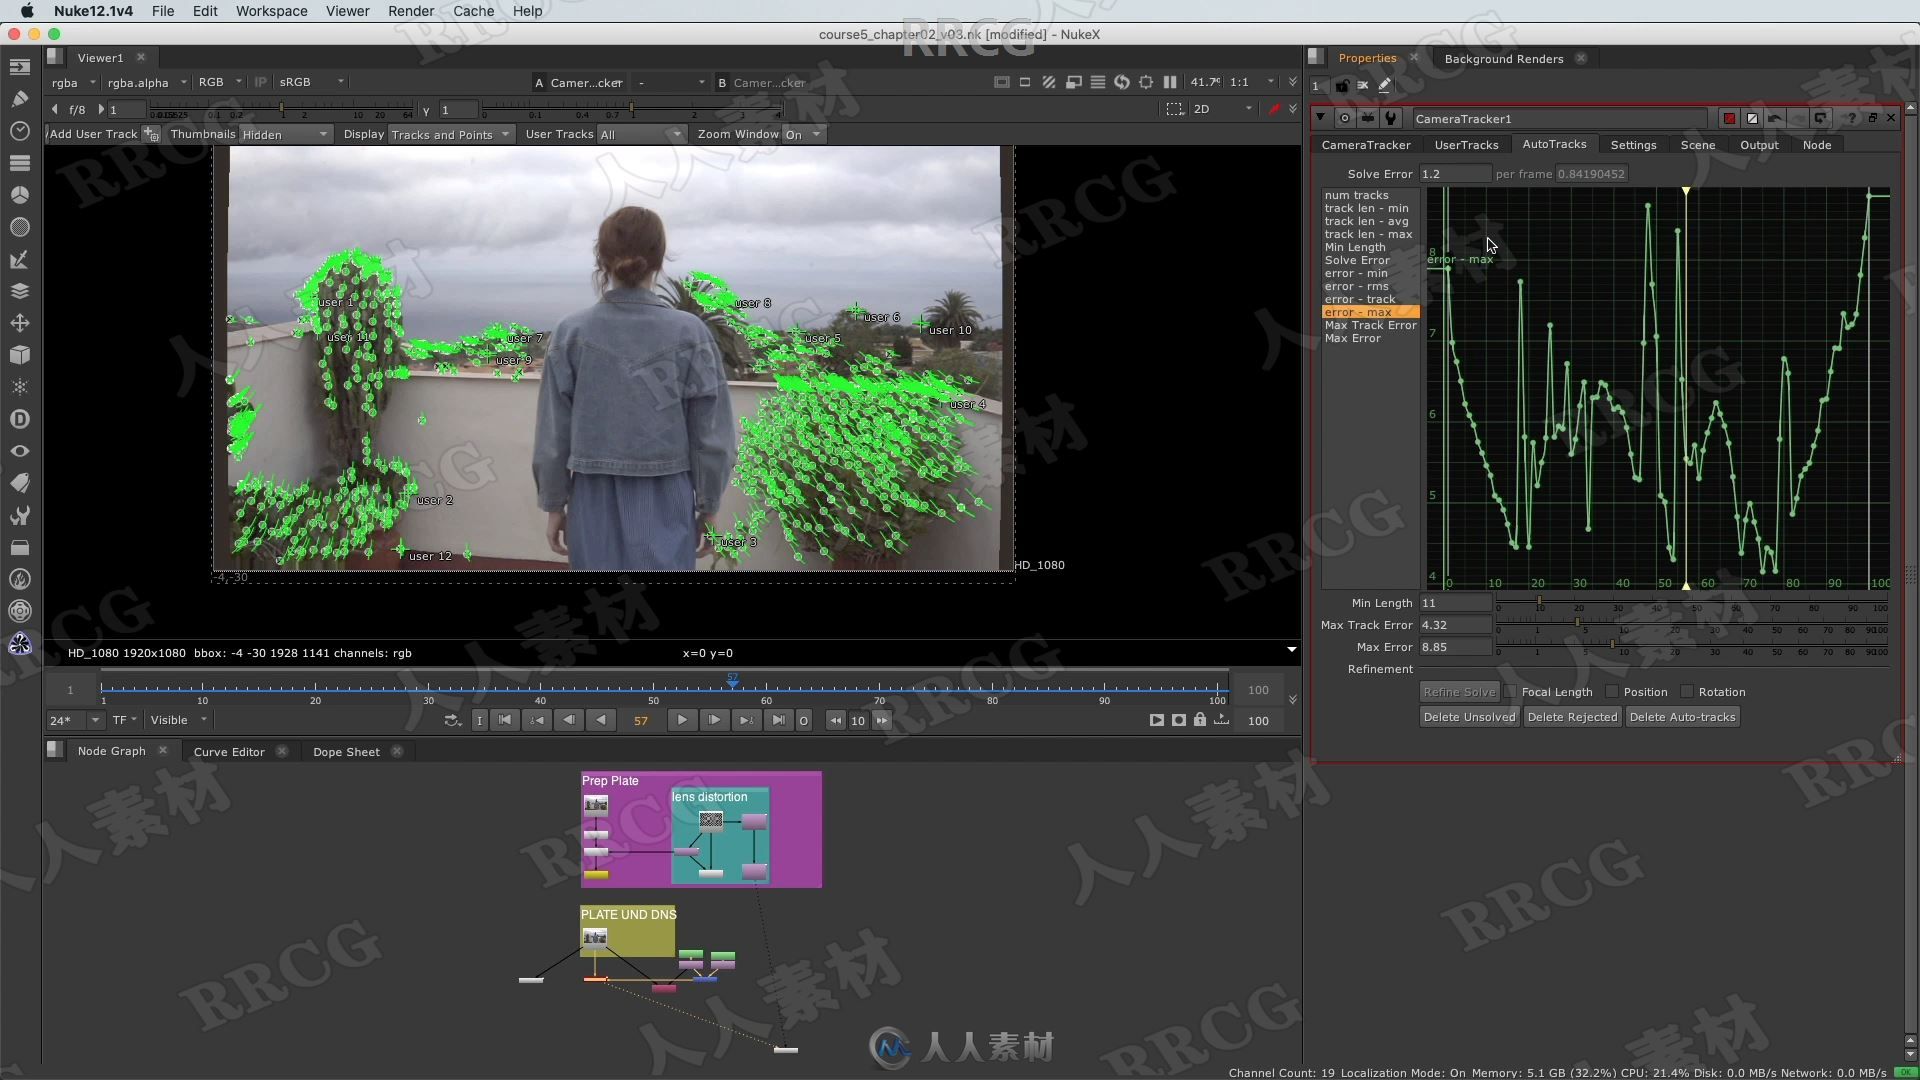Switch to the Curve Editor tab
The image size is (1920, 1080).
pos(229,751)
